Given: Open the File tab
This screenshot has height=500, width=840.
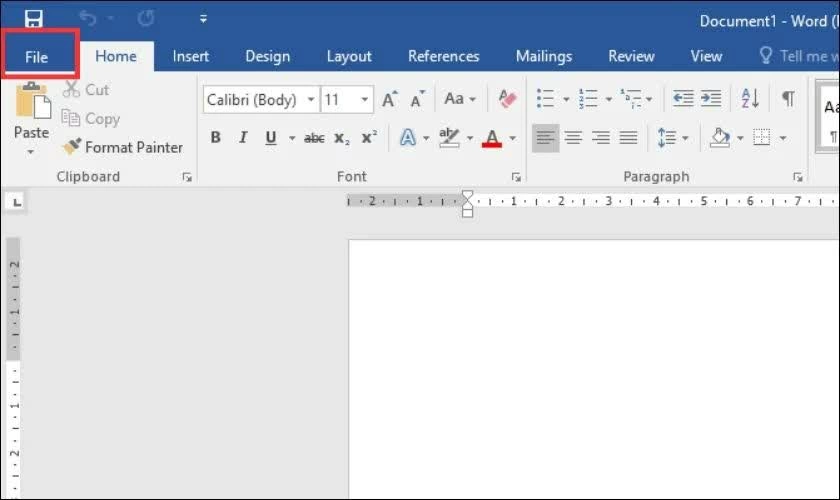Looking at the screenshot, I should 36,57.
